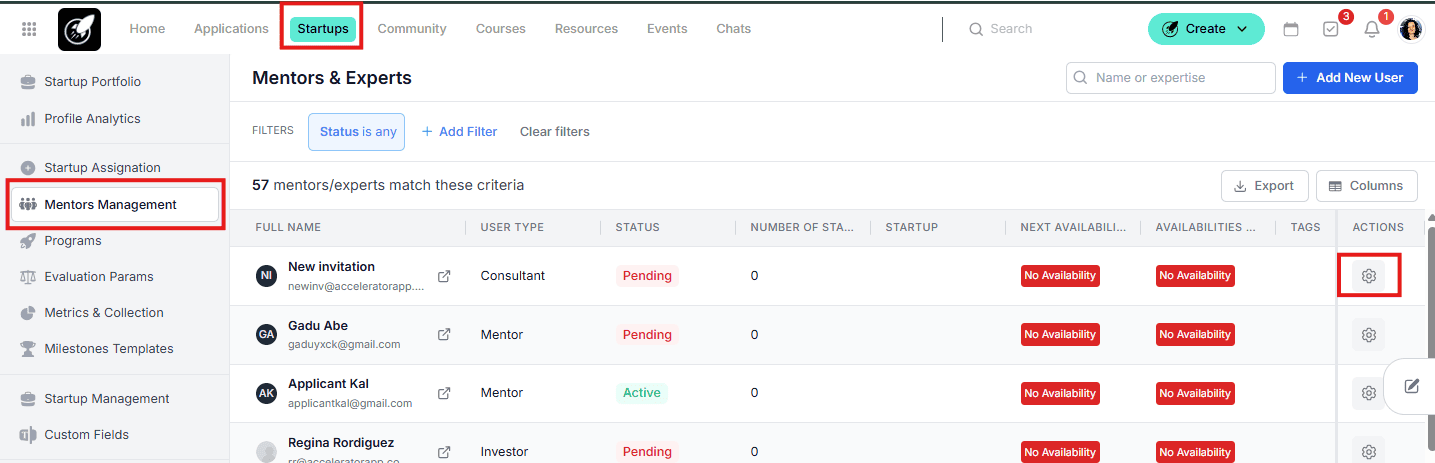Open the Columns chooser

click(x=1366, y=186)
